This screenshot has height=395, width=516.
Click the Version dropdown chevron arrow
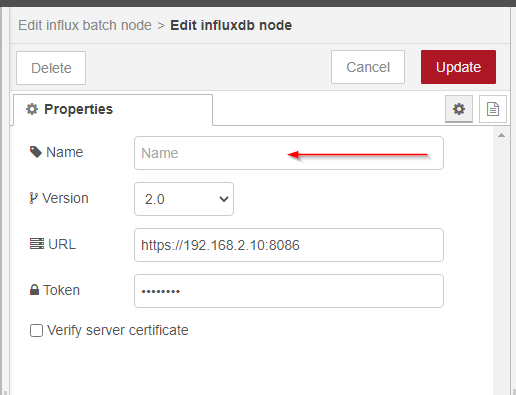224,199
